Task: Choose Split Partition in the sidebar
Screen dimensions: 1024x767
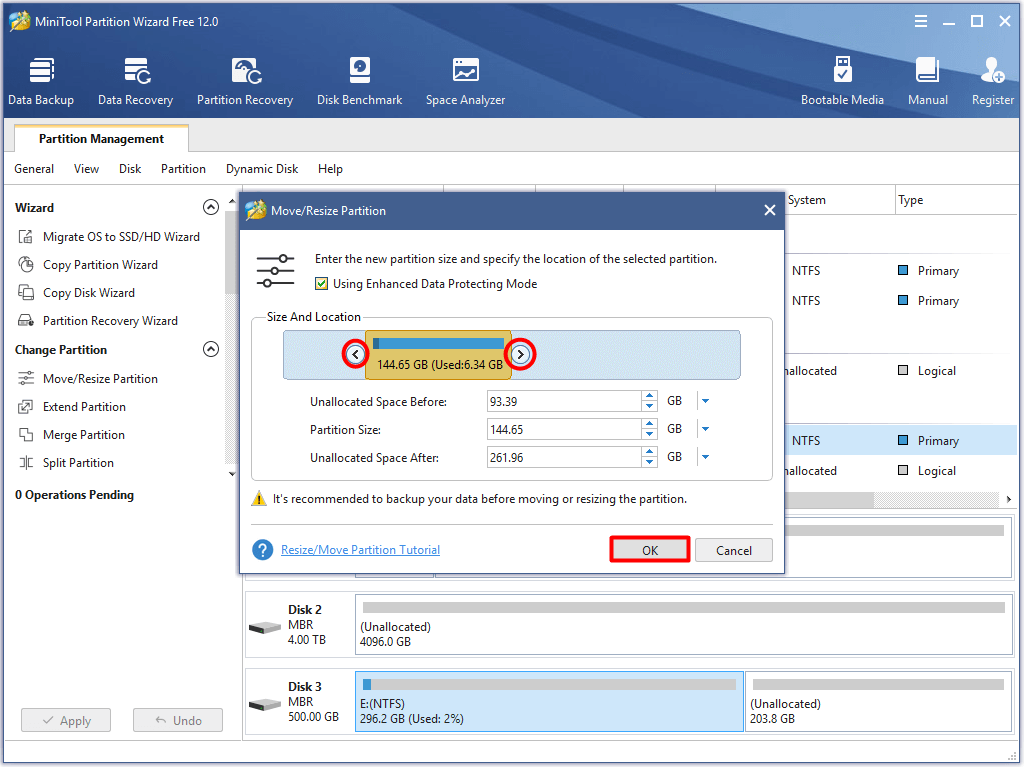Action: pyautogui.click(x=78, y=463)
